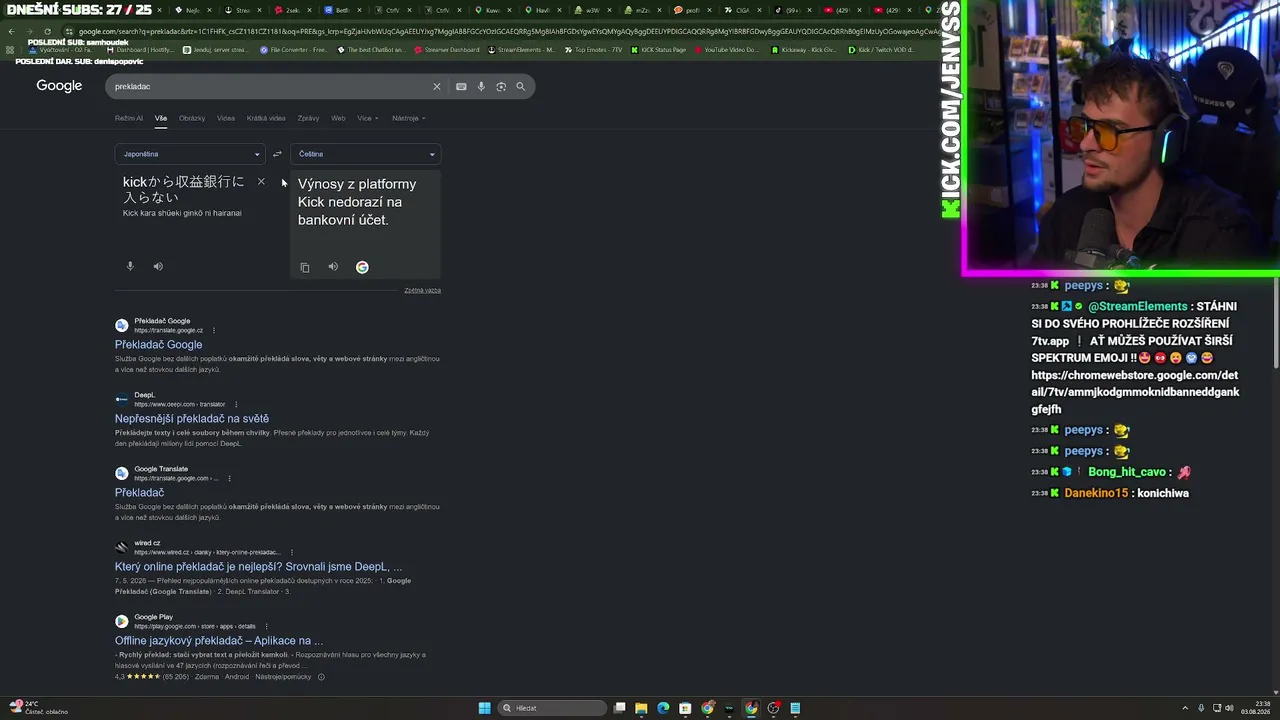The image size is (1280, 720).
Task: Click chat username Danekino15
Action: click(1096, 493)
